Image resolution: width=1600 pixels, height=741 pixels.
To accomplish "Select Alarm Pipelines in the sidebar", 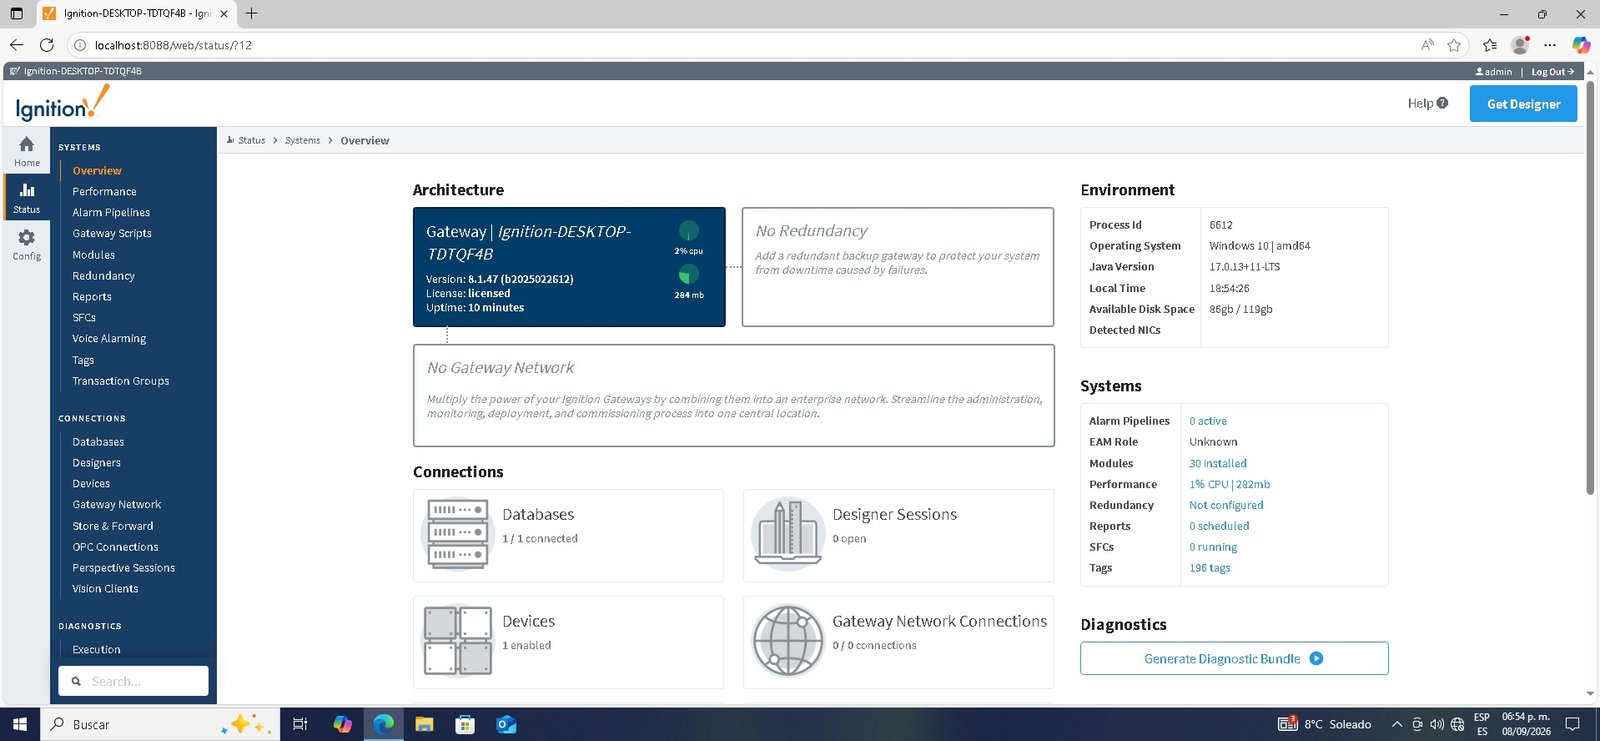I will click(111, 212).
